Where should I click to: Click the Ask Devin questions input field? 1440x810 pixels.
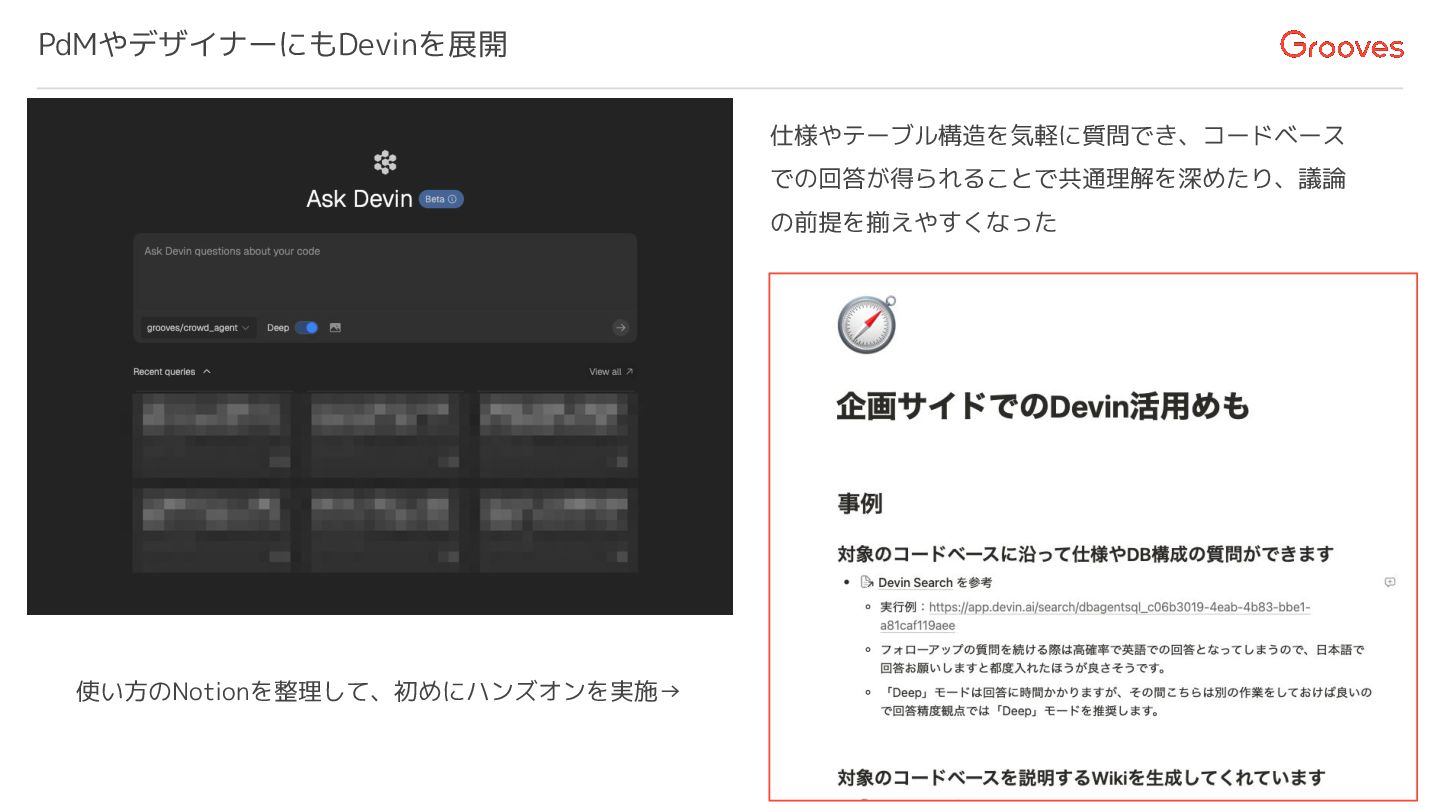(x=385, y=272)
